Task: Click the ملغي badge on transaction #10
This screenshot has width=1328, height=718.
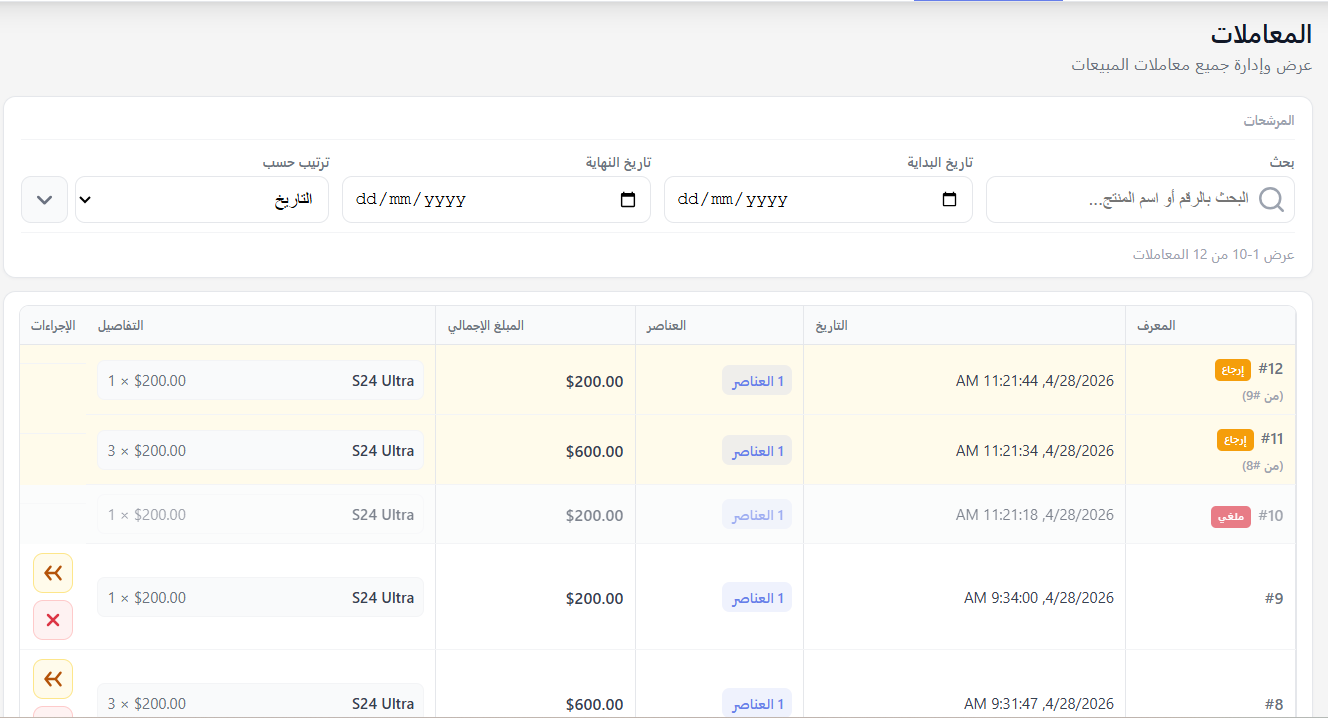Action: (x=1231, y=516)
